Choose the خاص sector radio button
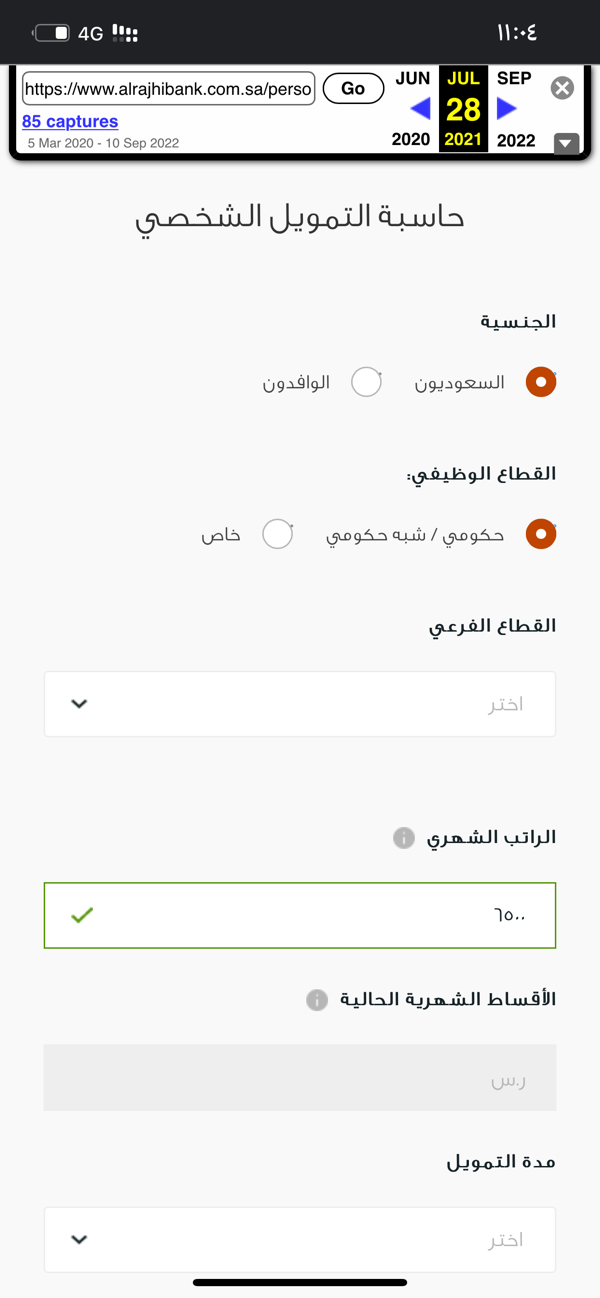 tap(277, 534)
